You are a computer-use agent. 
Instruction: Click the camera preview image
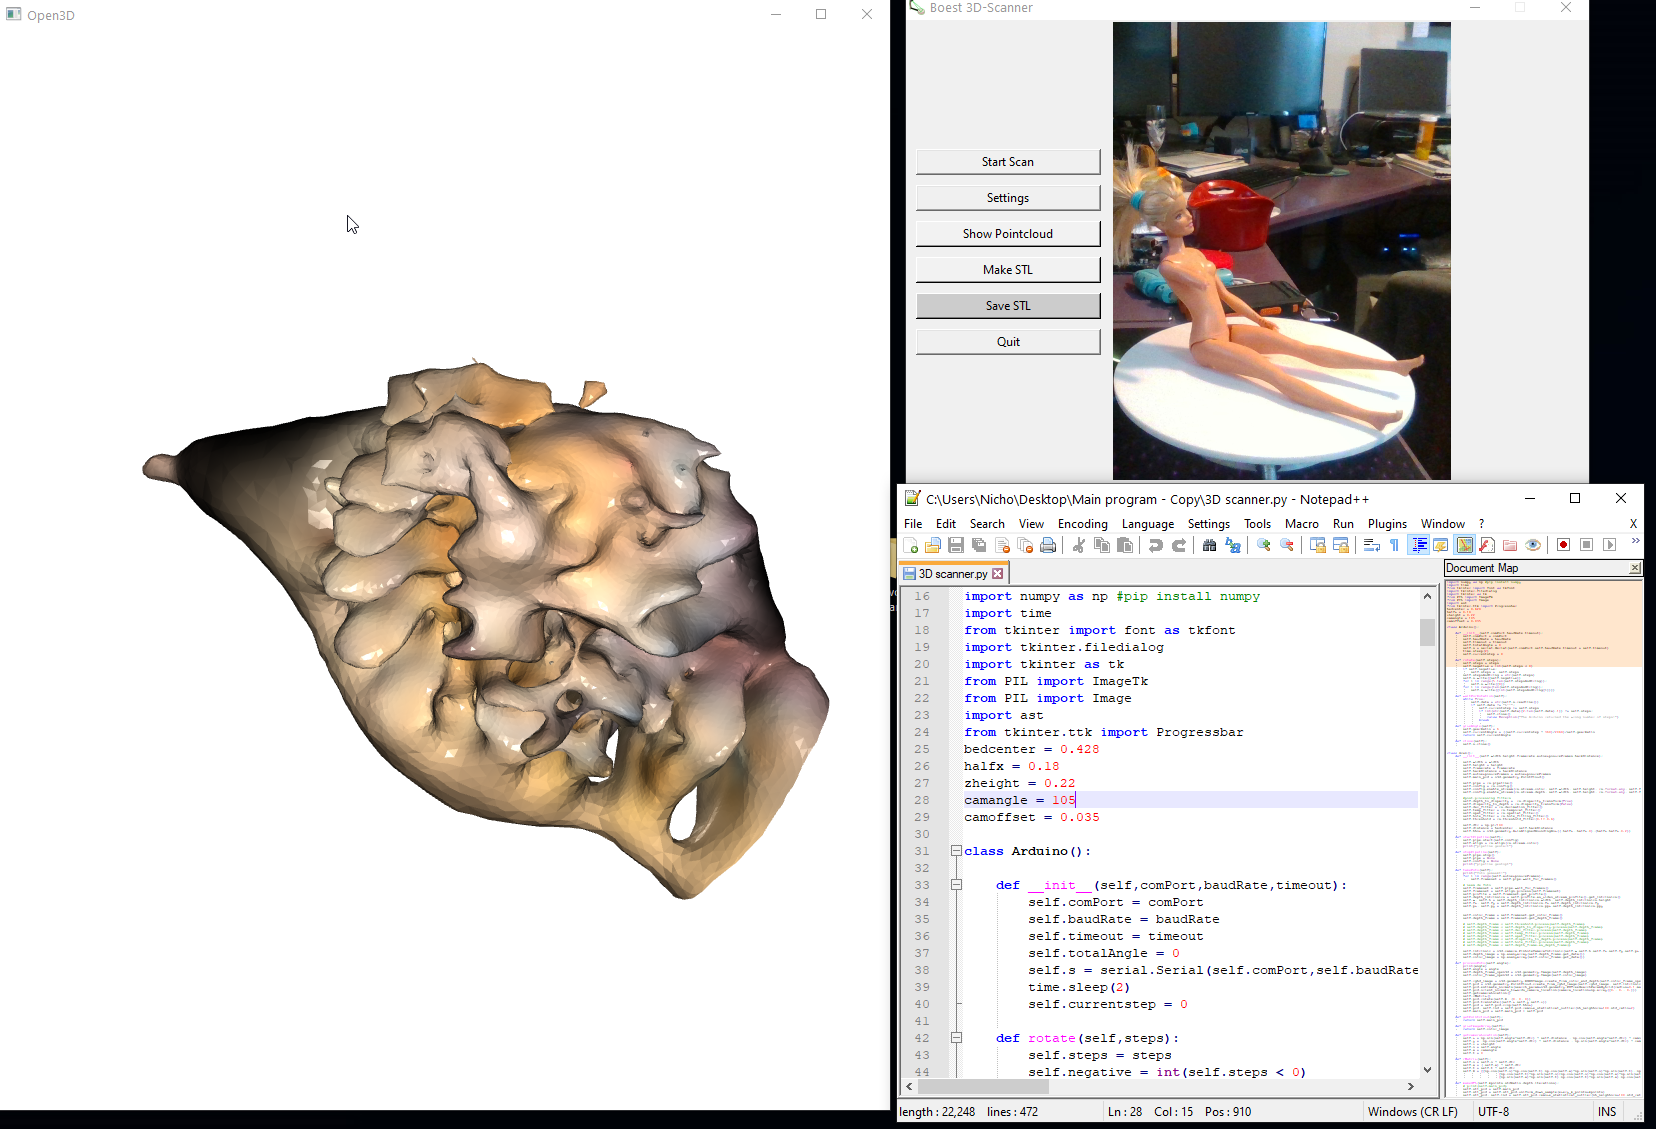pyautogui.click(x=1280, y=250)
